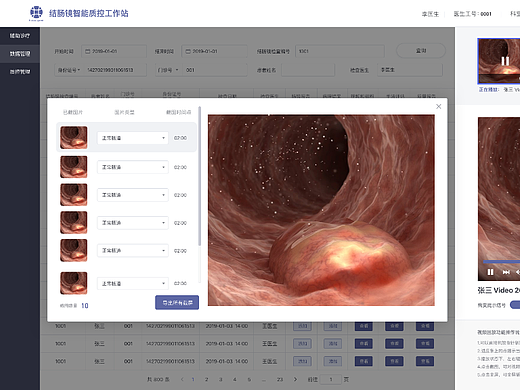The width and height of the screenshot is (520, 390).
Task: Click the examining doctor input field
Action: [410, 70]
